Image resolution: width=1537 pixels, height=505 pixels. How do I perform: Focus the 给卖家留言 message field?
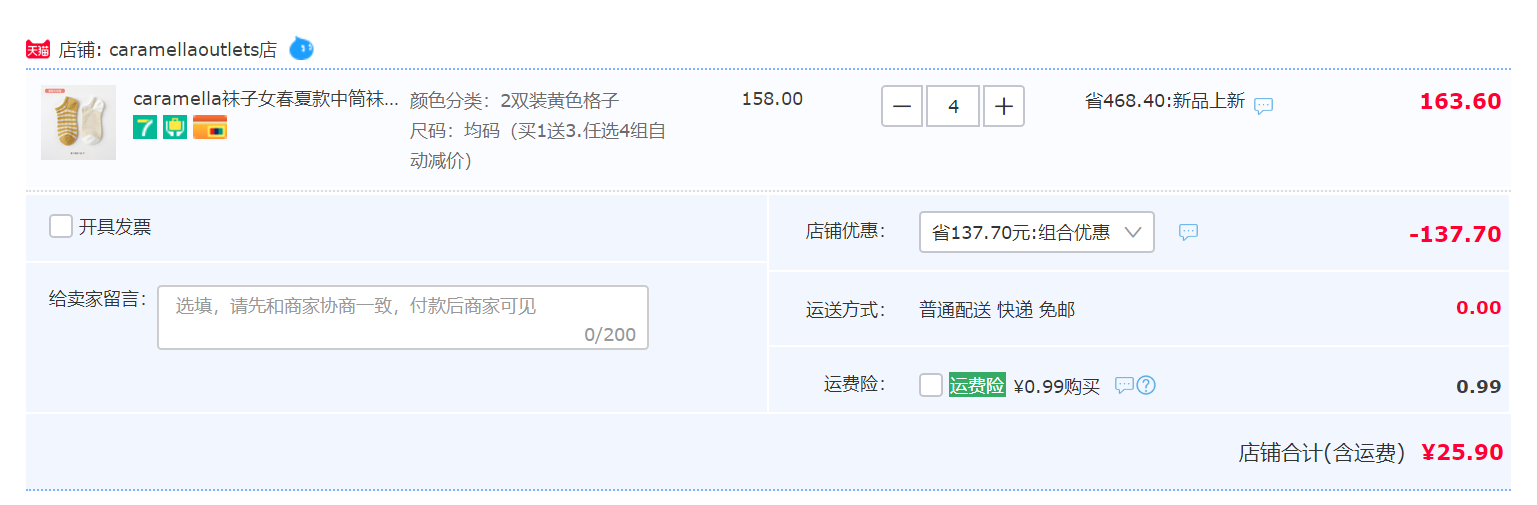click(x=403, y=318)
